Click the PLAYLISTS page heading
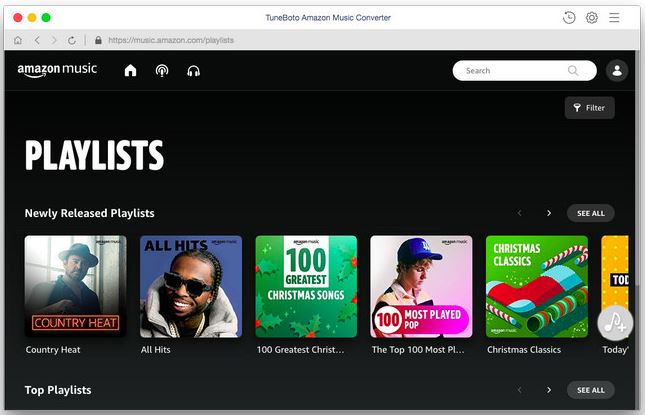 [94, 155]
